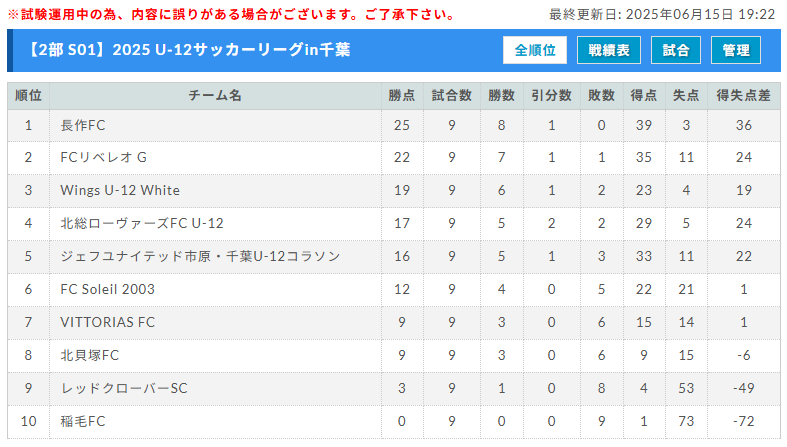Switch to the 戦績表 tab
Screen dimensions: 787x447
point(608,50)
